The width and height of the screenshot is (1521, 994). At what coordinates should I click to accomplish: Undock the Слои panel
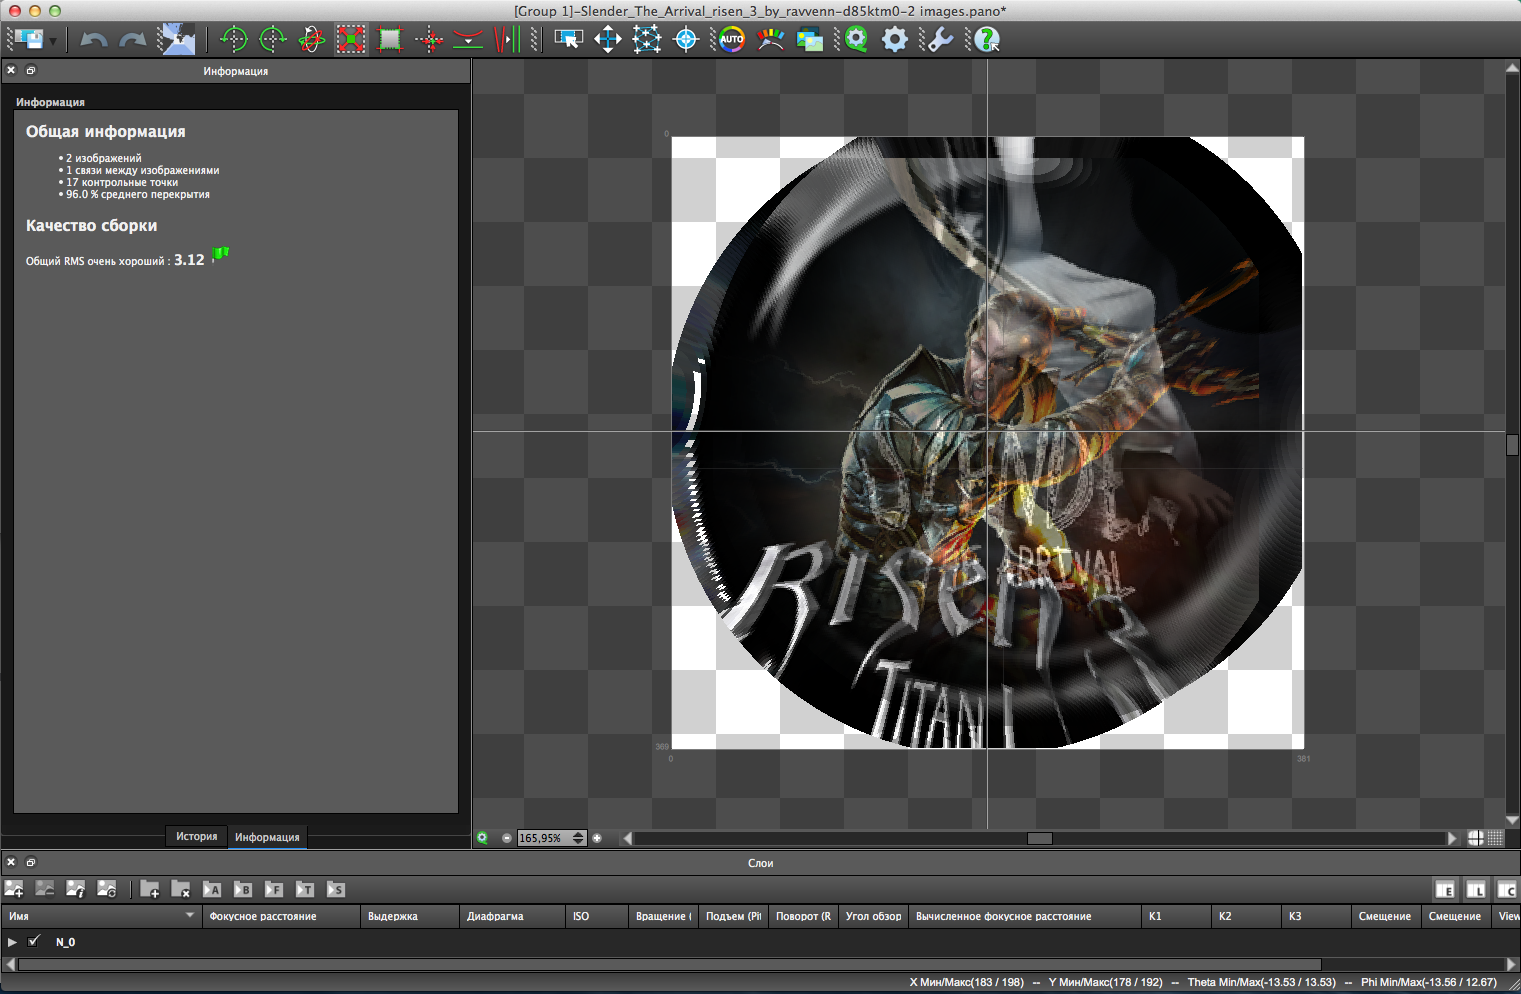[x=31, y=862]
